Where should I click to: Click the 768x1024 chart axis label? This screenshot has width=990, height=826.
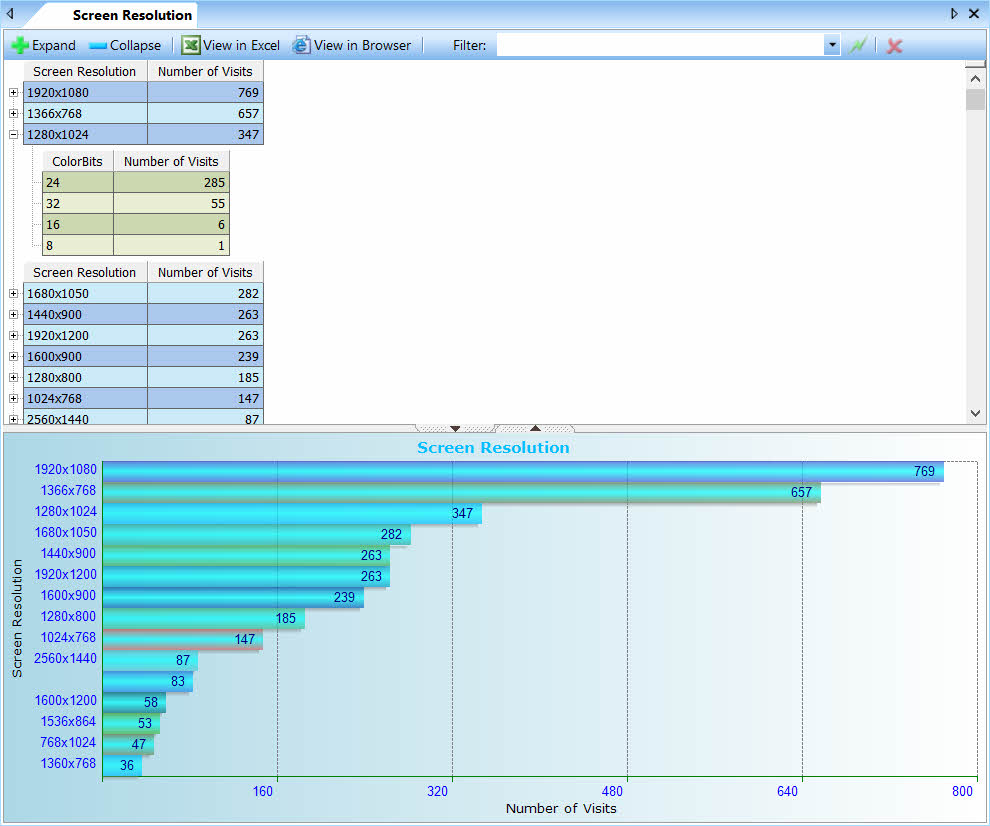pos(68,742)
